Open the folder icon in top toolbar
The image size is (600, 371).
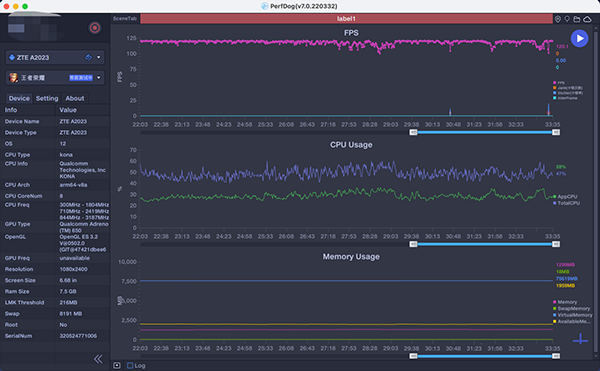[x=577, y=19]
